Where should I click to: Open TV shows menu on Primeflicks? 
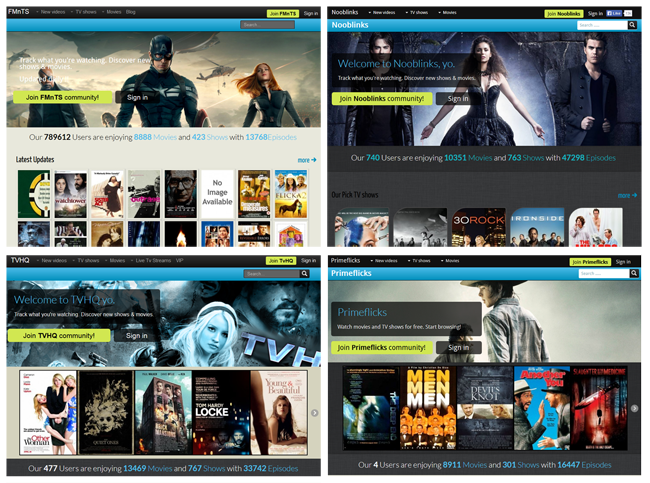click(x=420, y=261)
